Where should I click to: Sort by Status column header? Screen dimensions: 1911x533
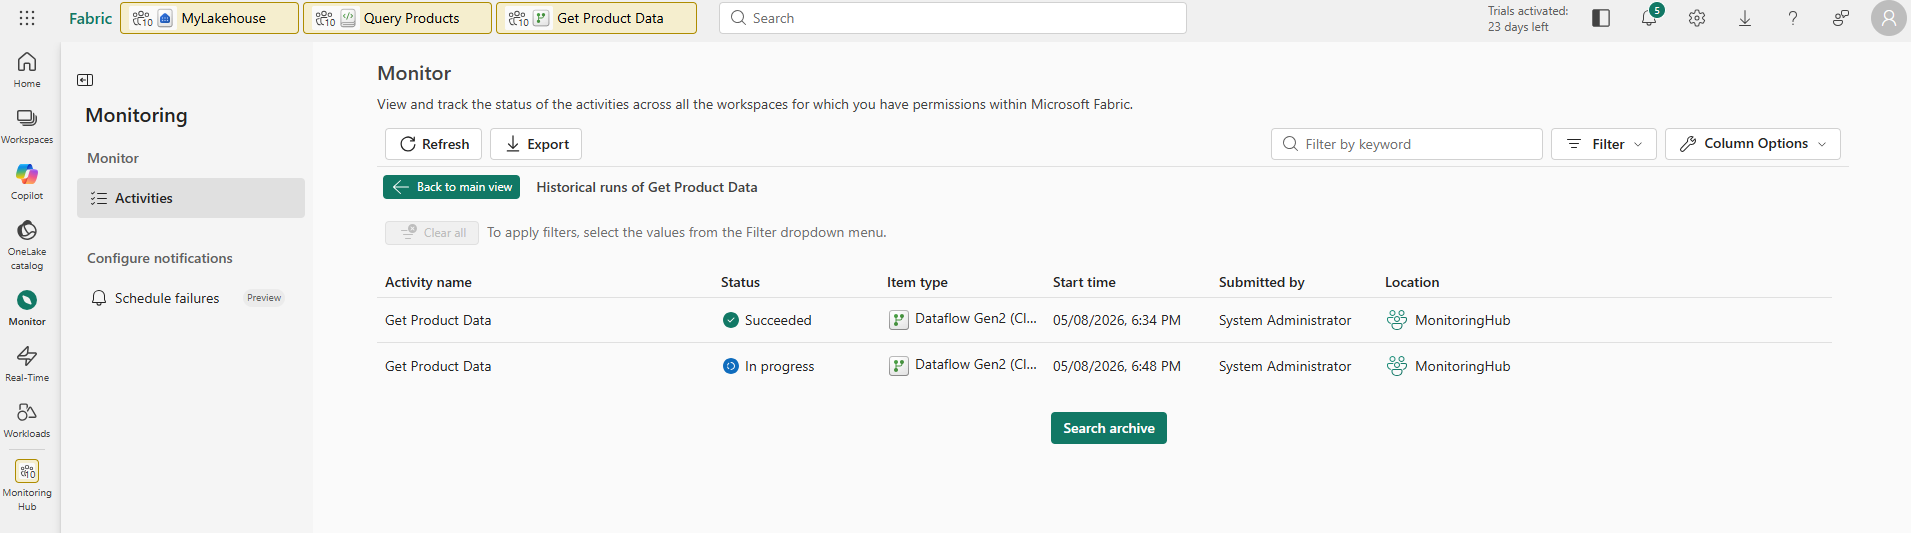740,282
